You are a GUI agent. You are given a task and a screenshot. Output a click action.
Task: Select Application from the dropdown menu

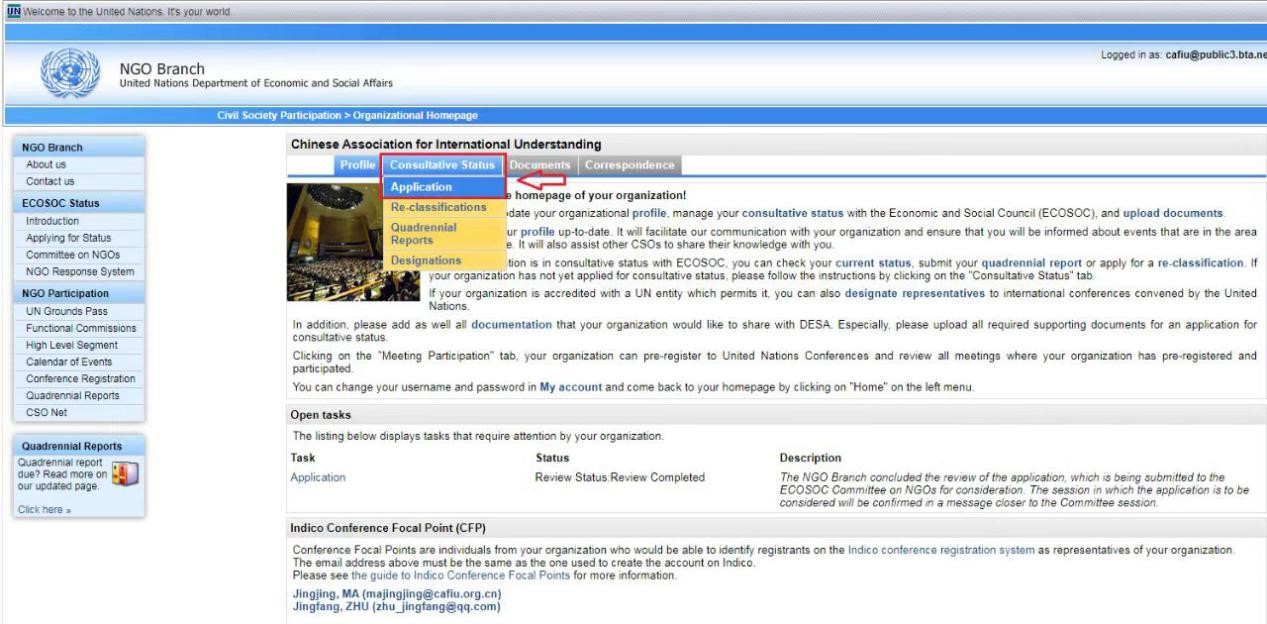tap(443, 187)
